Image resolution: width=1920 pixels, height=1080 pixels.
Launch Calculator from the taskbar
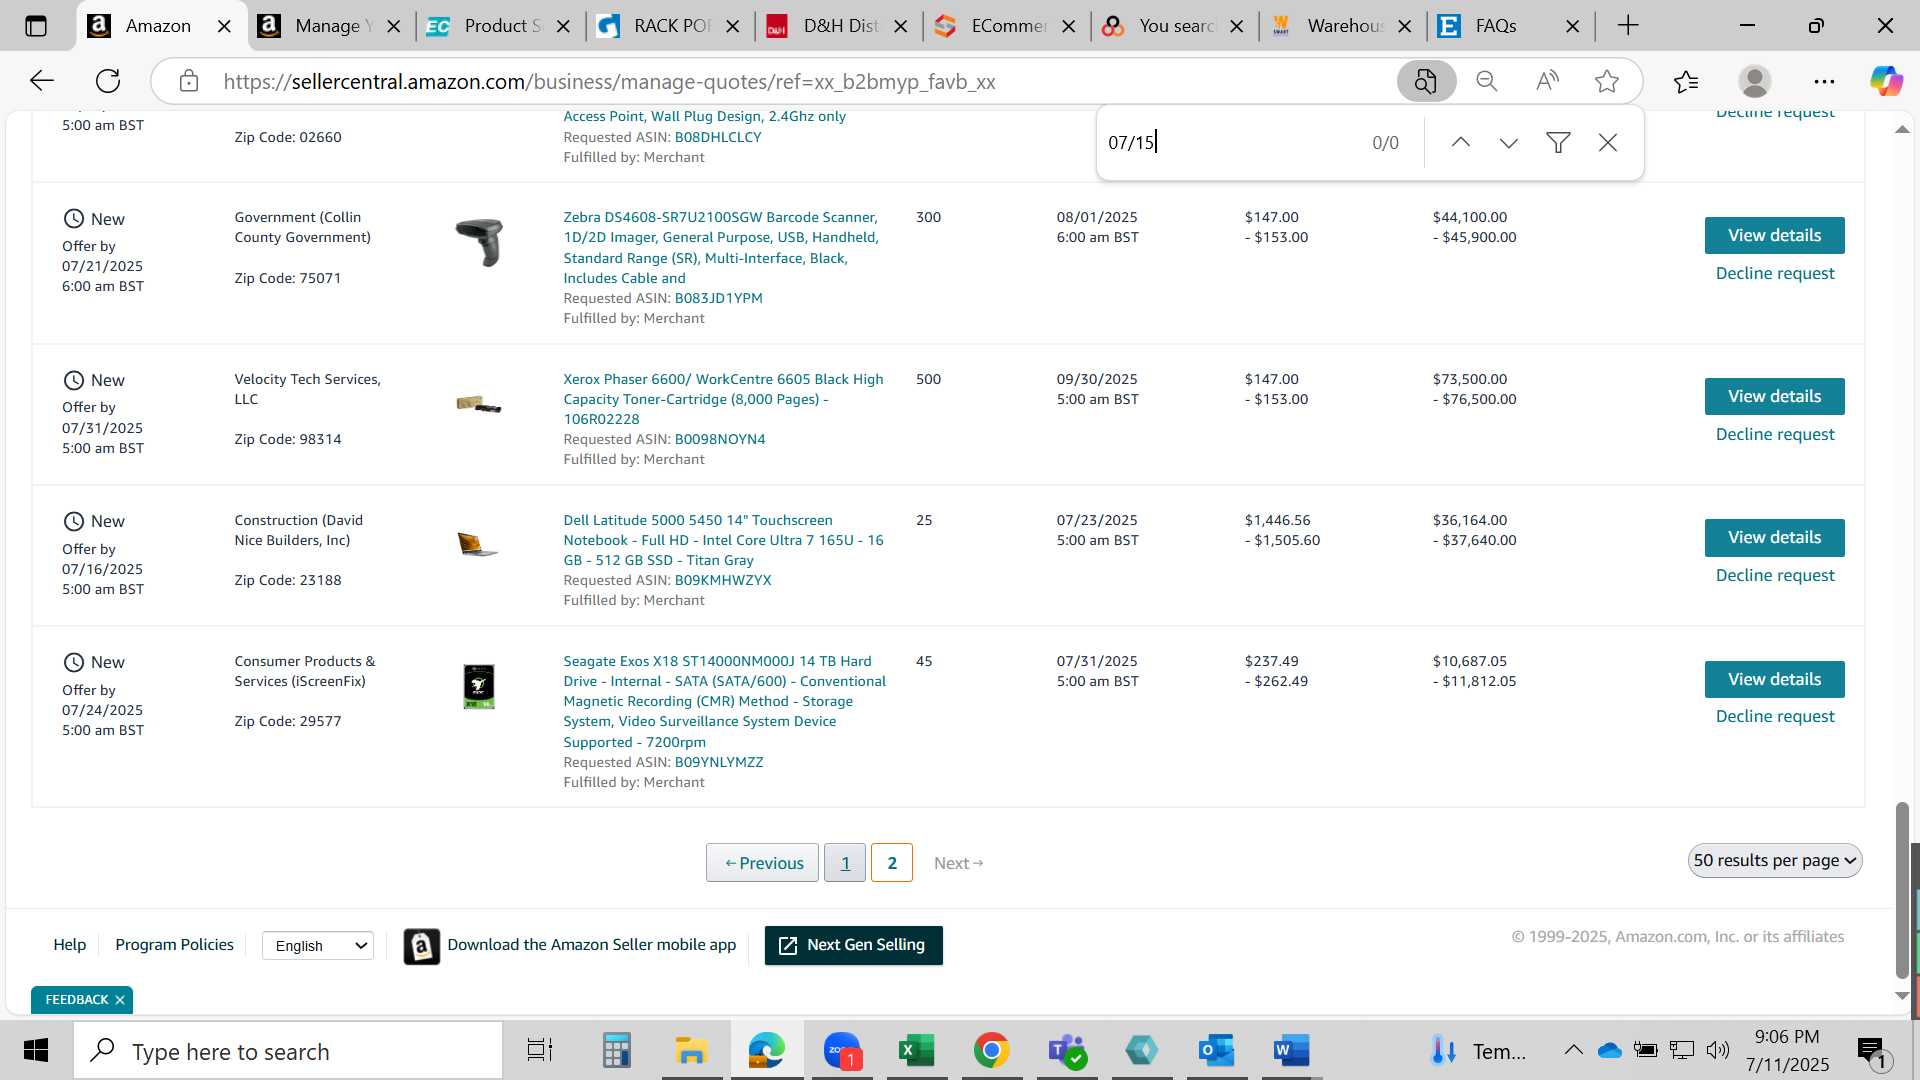[616, 1050]
